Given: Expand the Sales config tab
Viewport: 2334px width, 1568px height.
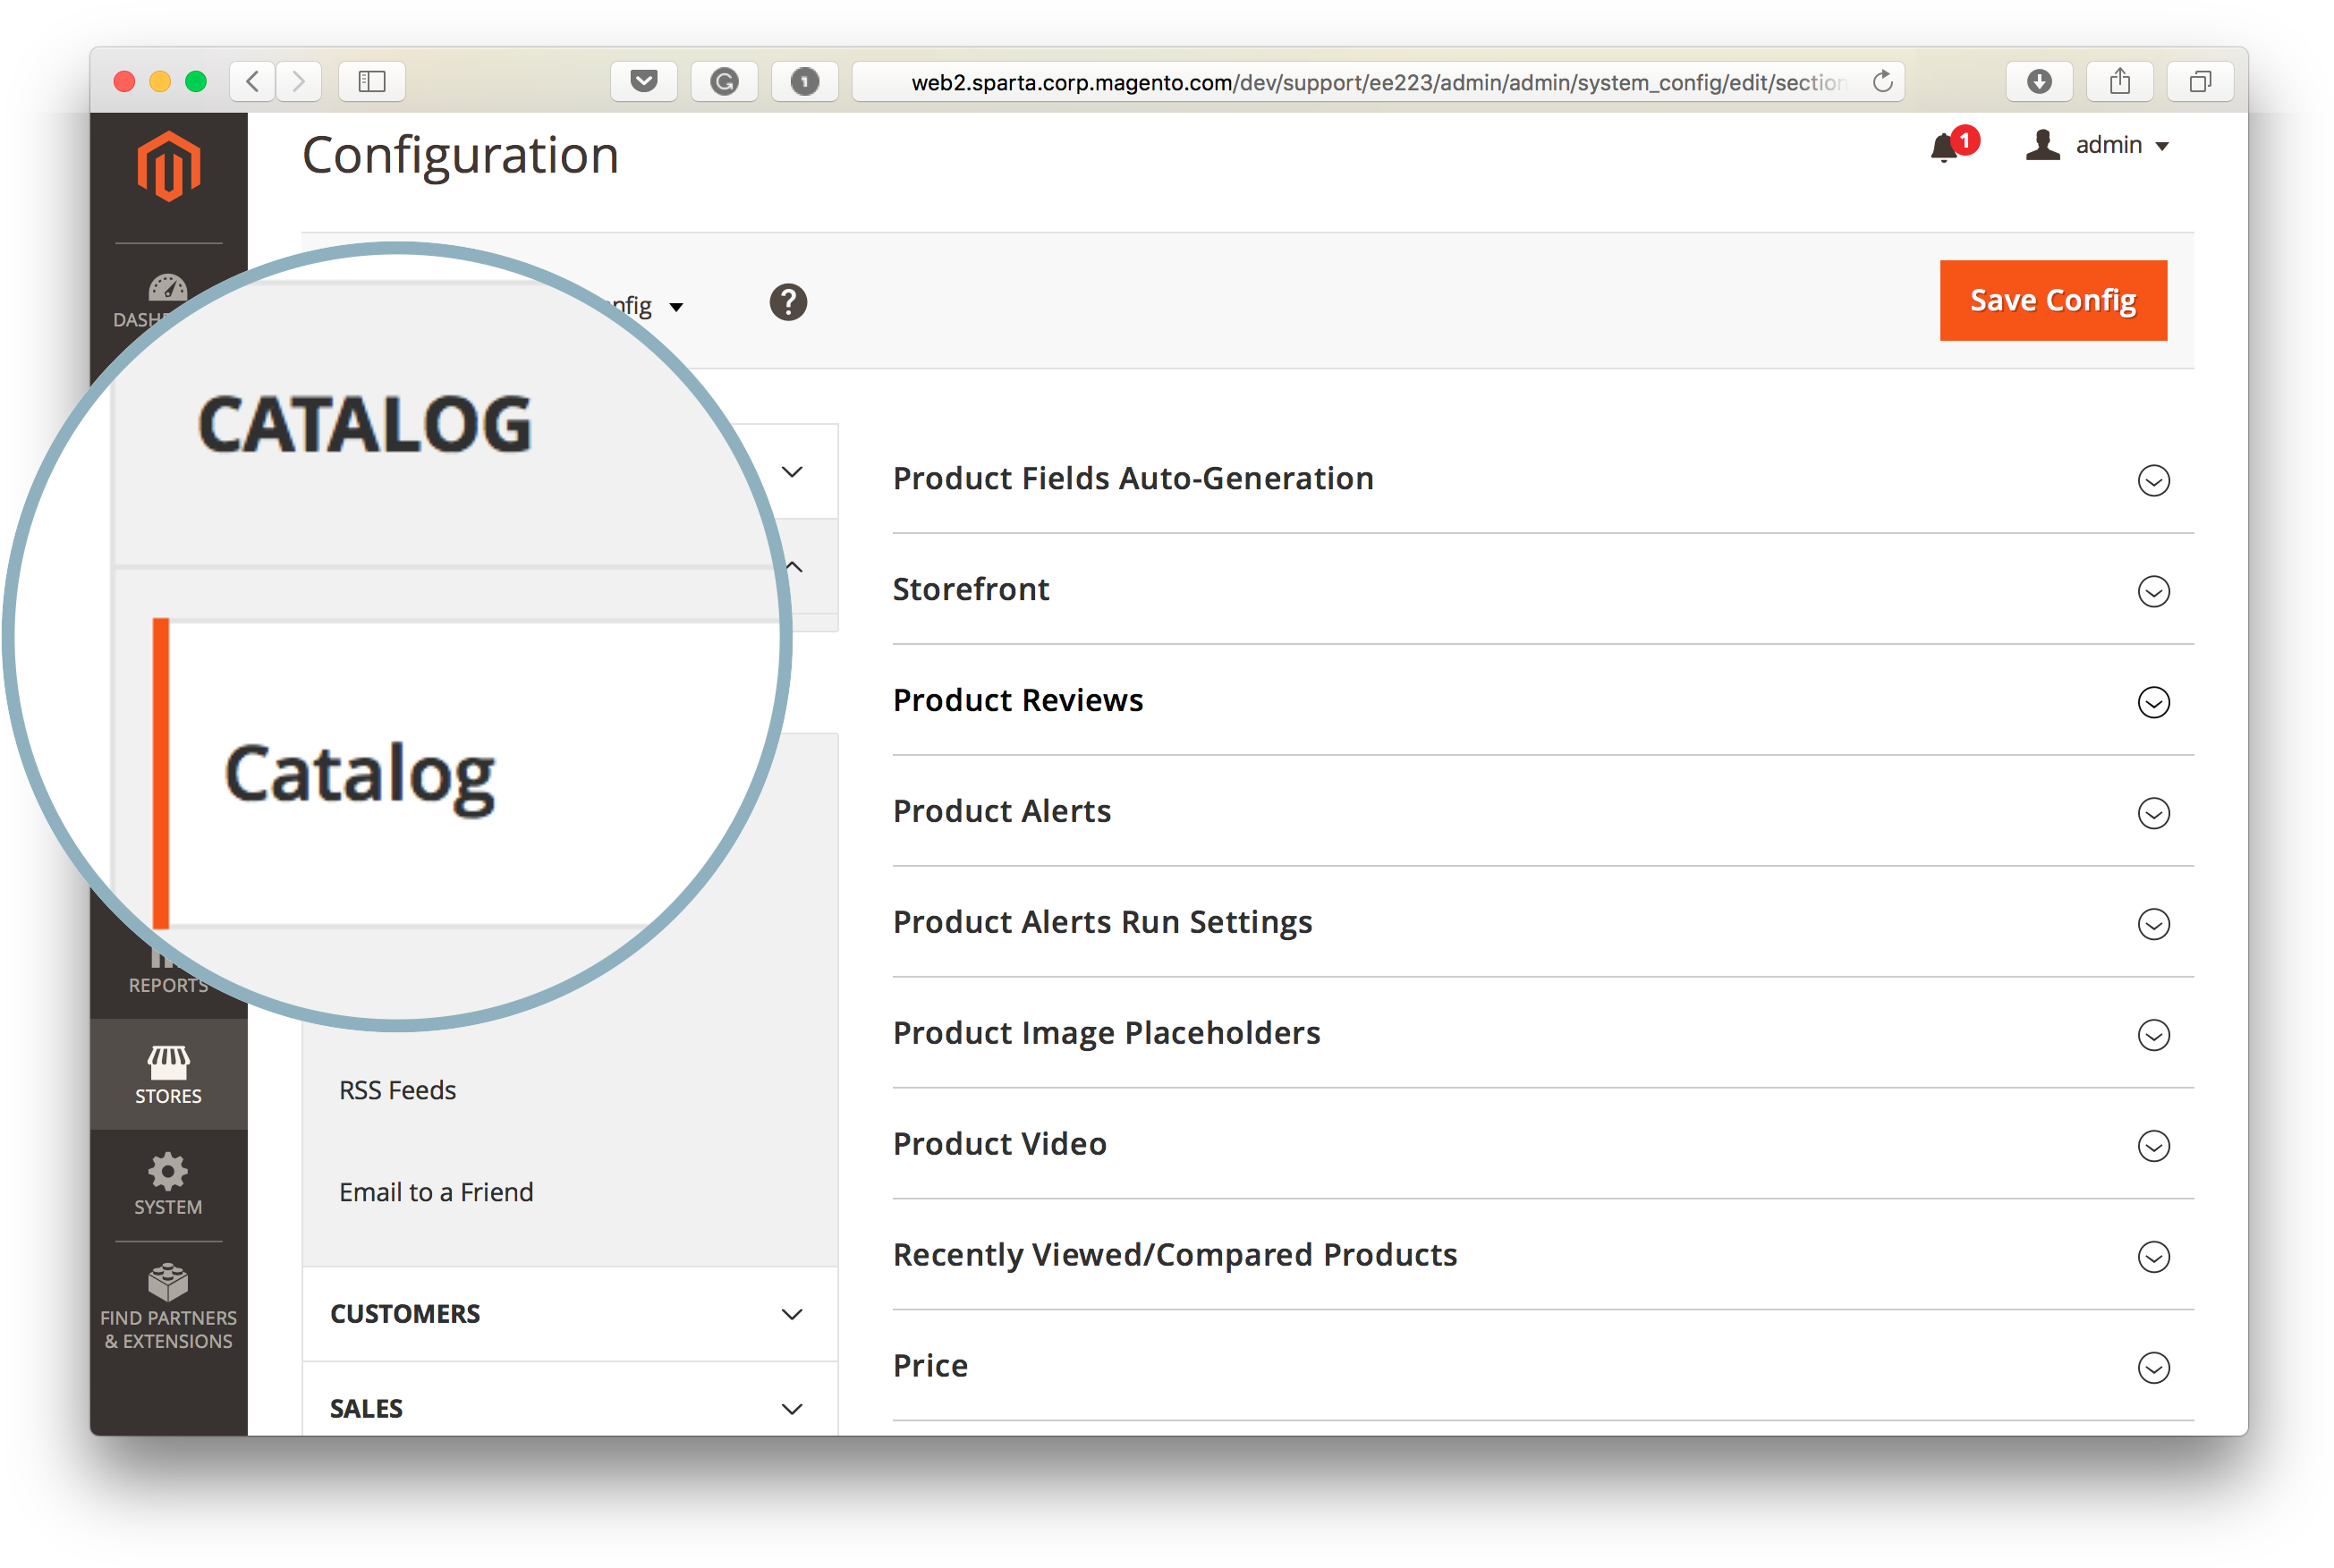Looking at the screenshot, I should [x=569, y=1408].
